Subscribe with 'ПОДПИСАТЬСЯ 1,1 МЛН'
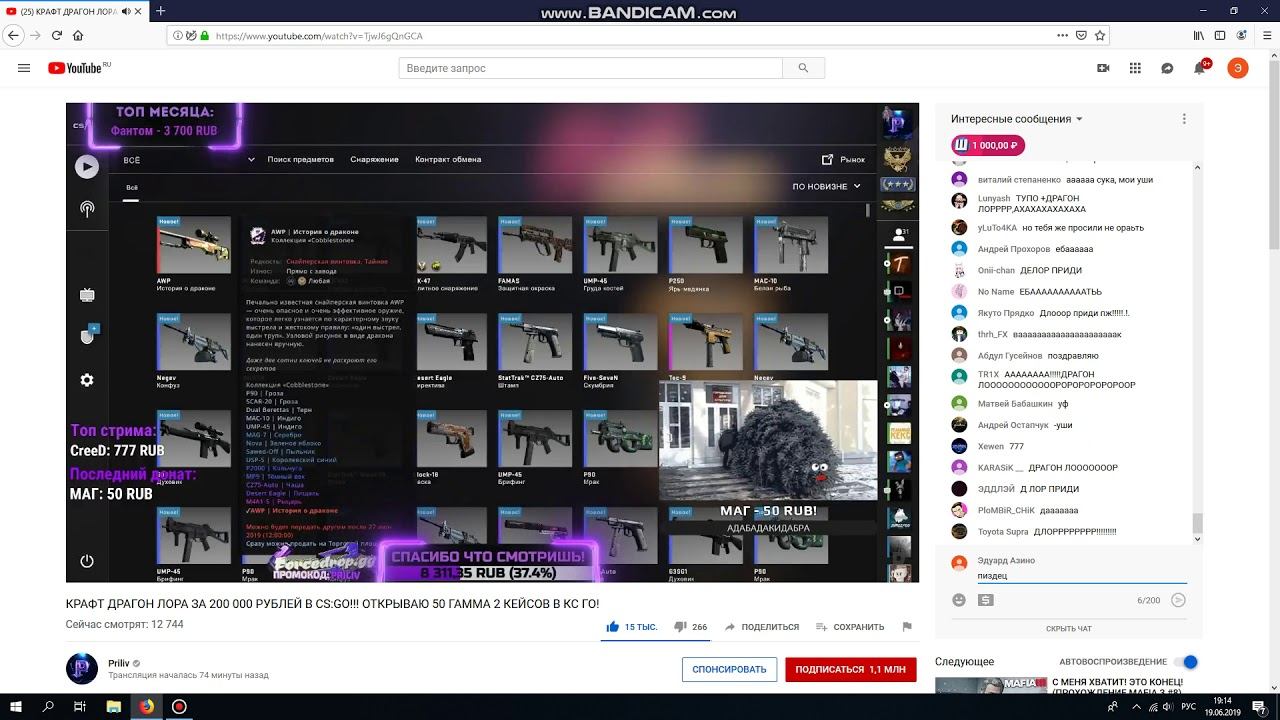This screenshot has height=720, width=1280. 851,669
